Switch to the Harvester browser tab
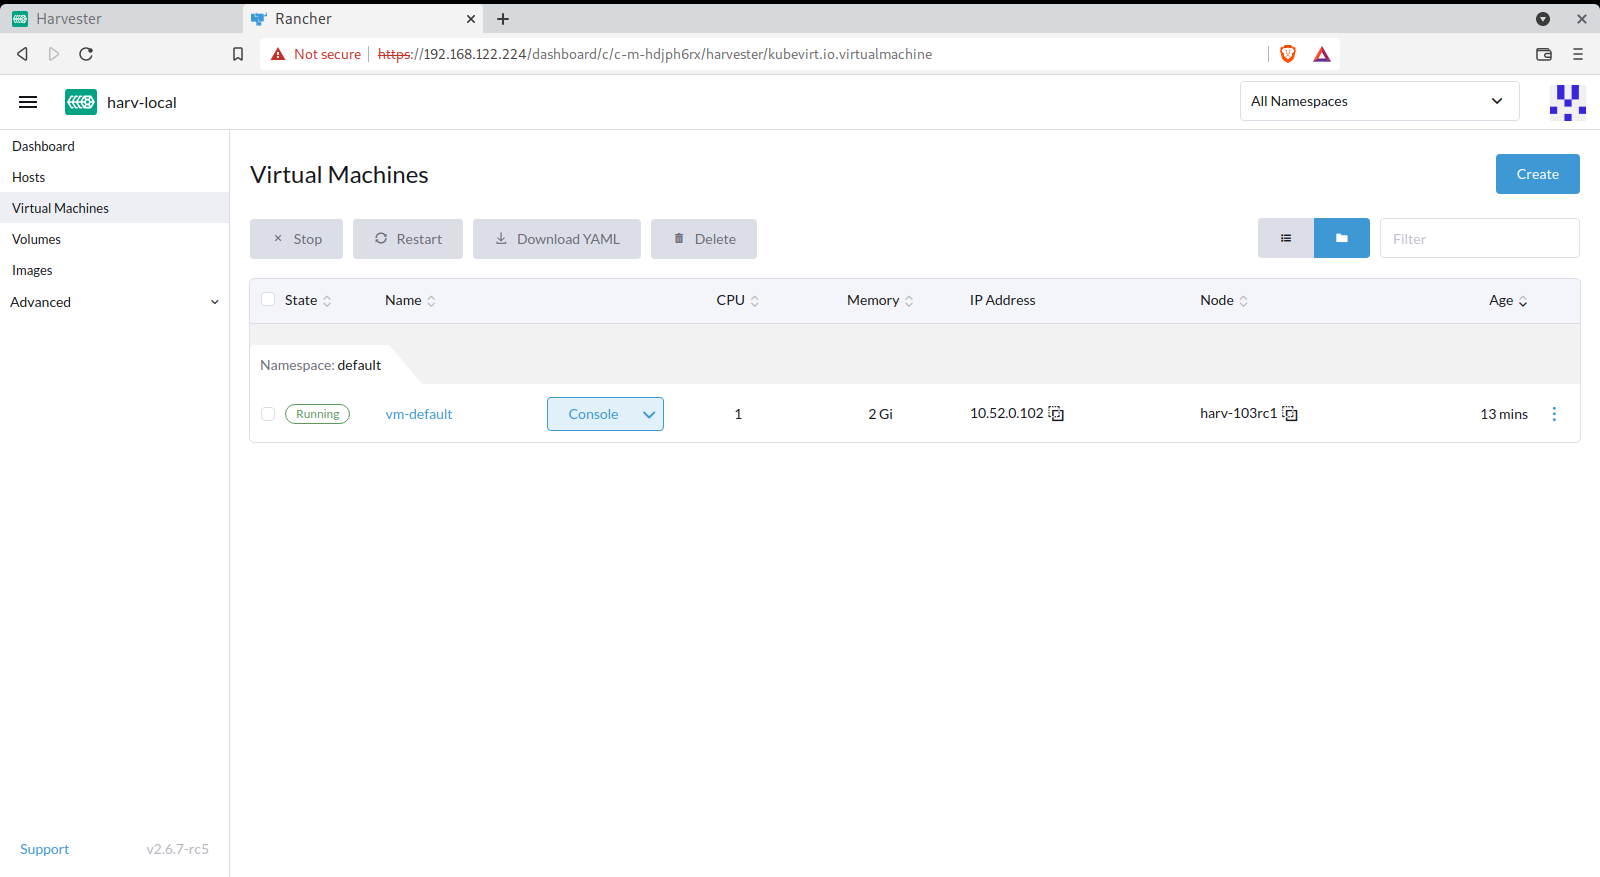Viewport: 1600px width, 877px height. click(x=120, y=19)
